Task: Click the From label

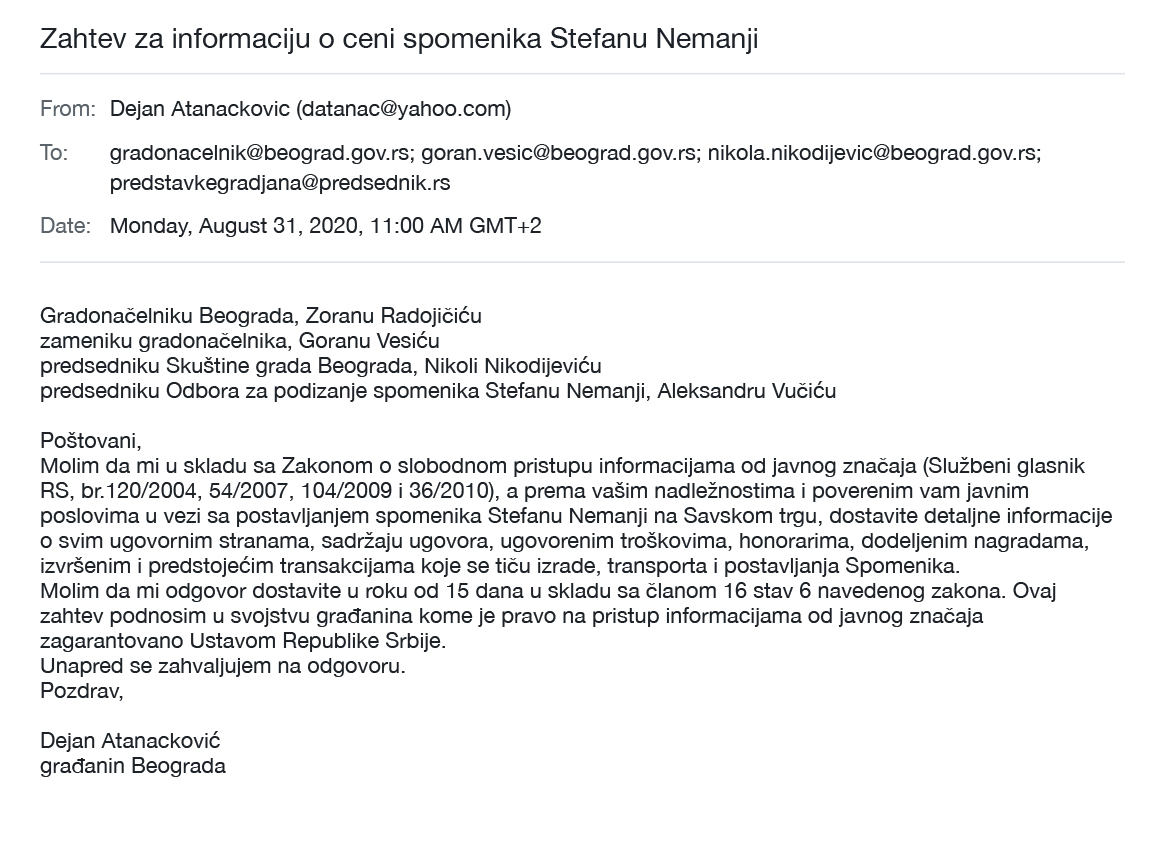Action: (68, 109)
